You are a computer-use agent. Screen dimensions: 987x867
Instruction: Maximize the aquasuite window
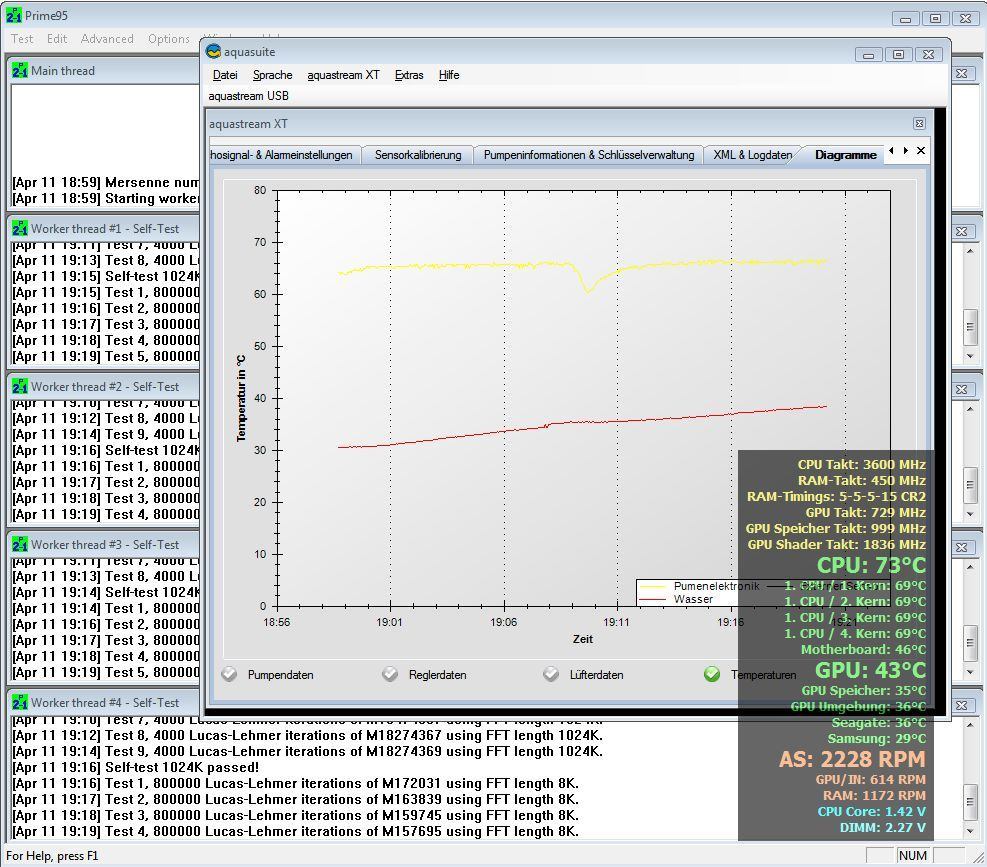point(898,55)
